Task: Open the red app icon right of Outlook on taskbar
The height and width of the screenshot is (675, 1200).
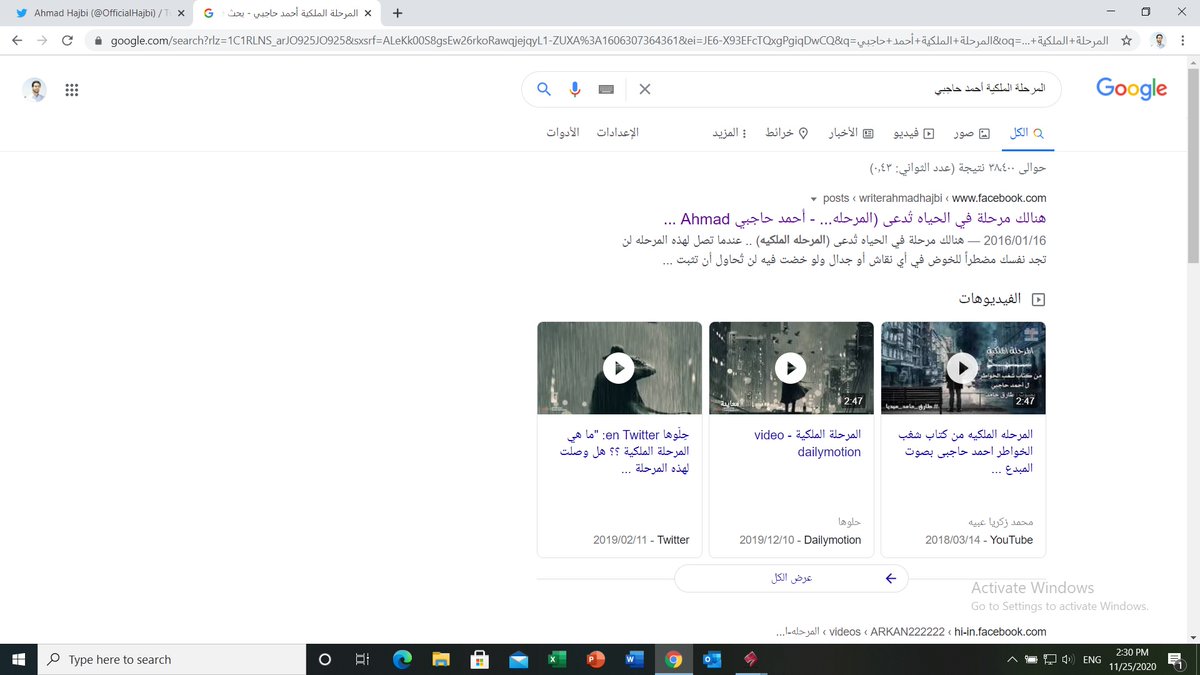Action: coord(752,659)
